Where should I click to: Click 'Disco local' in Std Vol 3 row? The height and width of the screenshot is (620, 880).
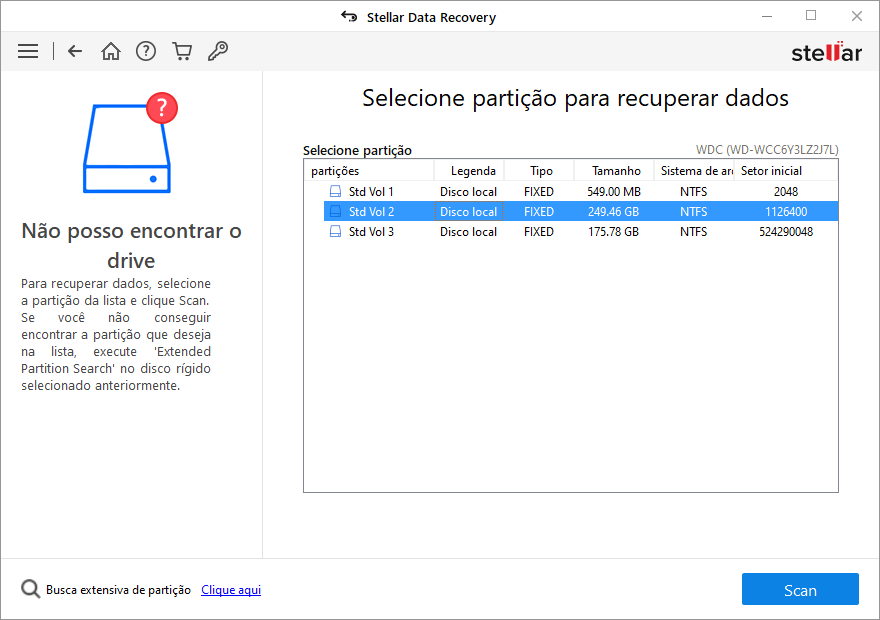[469, 232]
